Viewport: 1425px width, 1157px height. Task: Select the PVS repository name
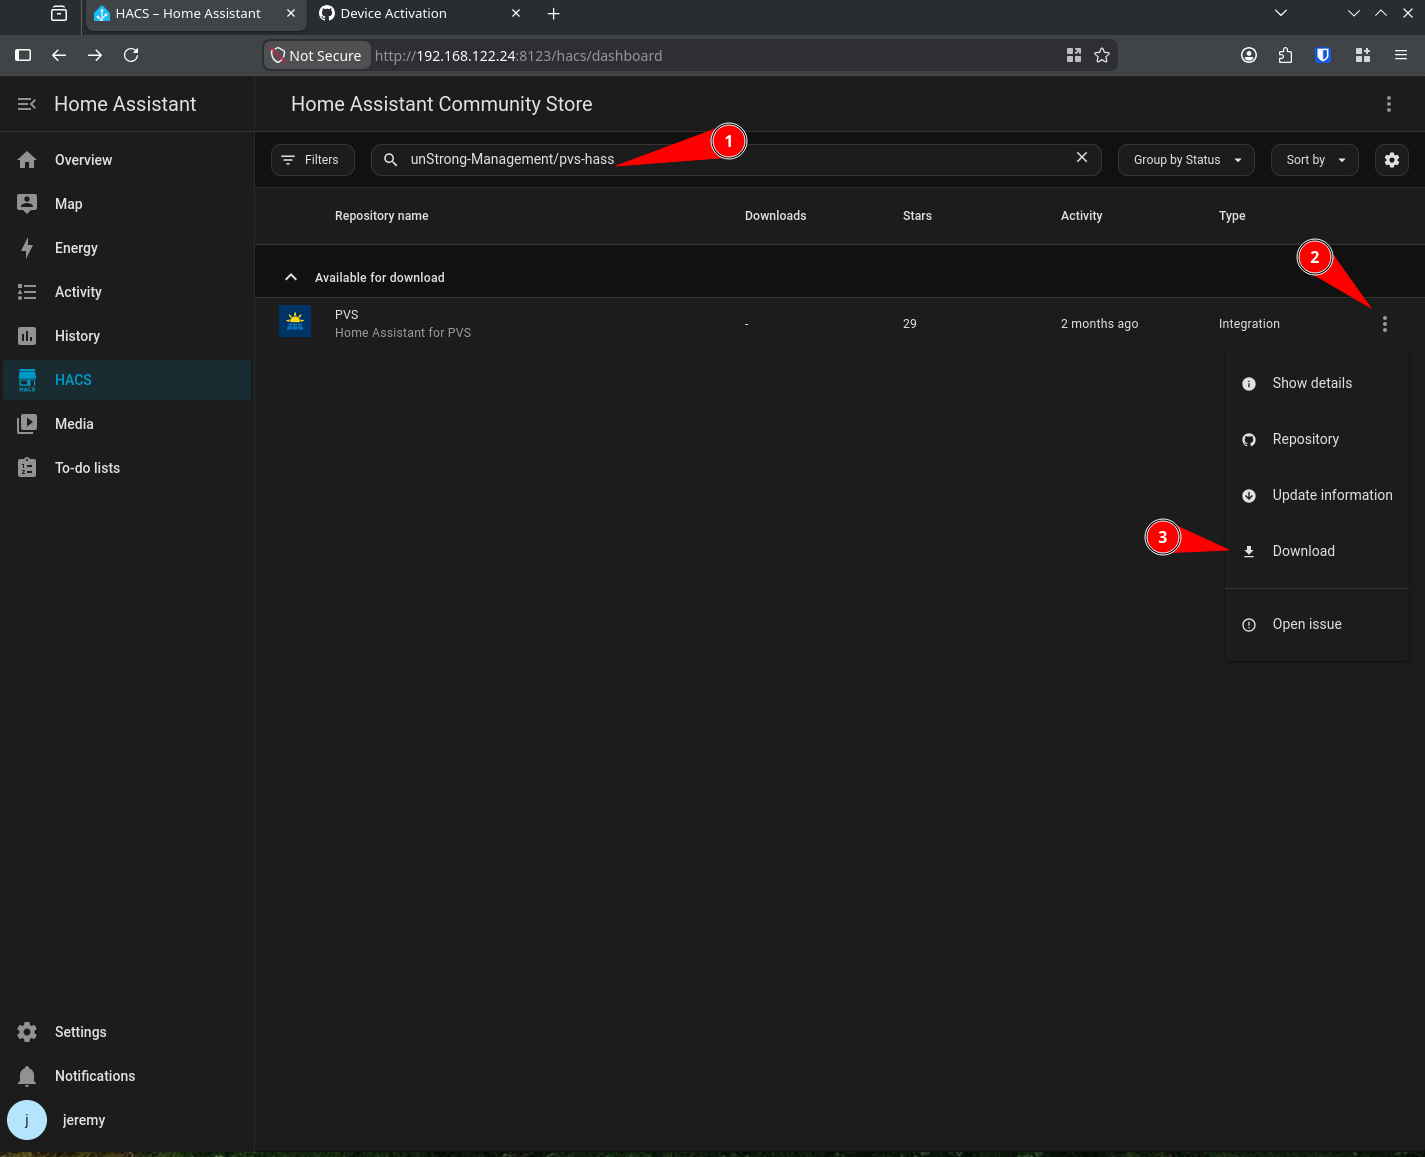click(x=346, y=315)
